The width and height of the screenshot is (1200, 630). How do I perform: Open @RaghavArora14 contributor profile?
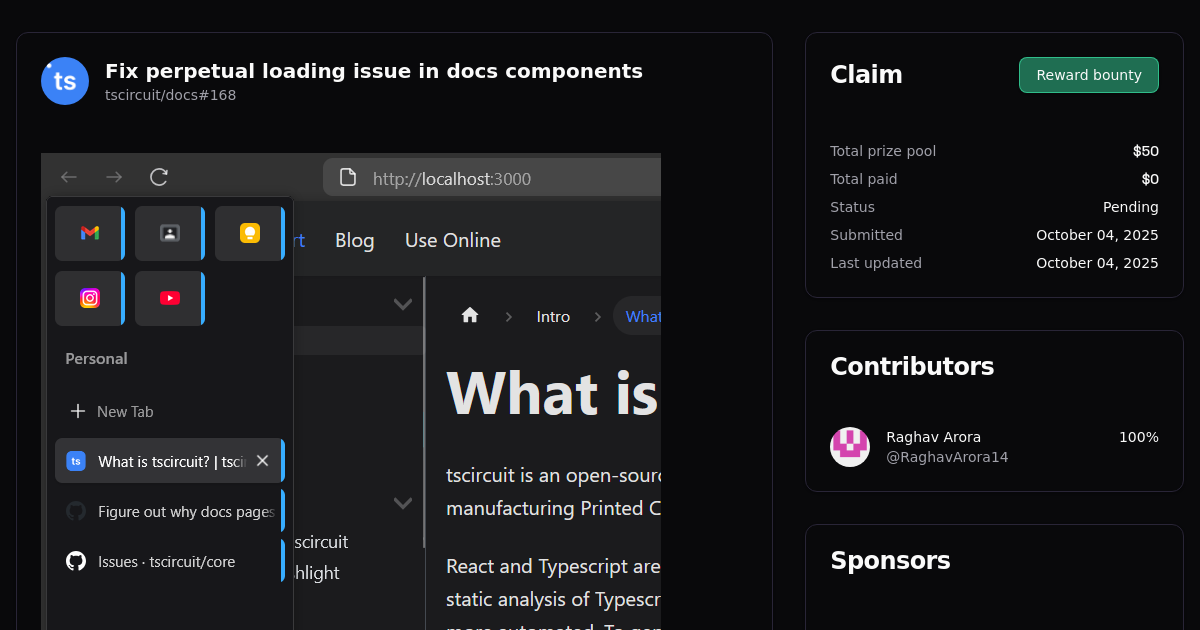948,456
